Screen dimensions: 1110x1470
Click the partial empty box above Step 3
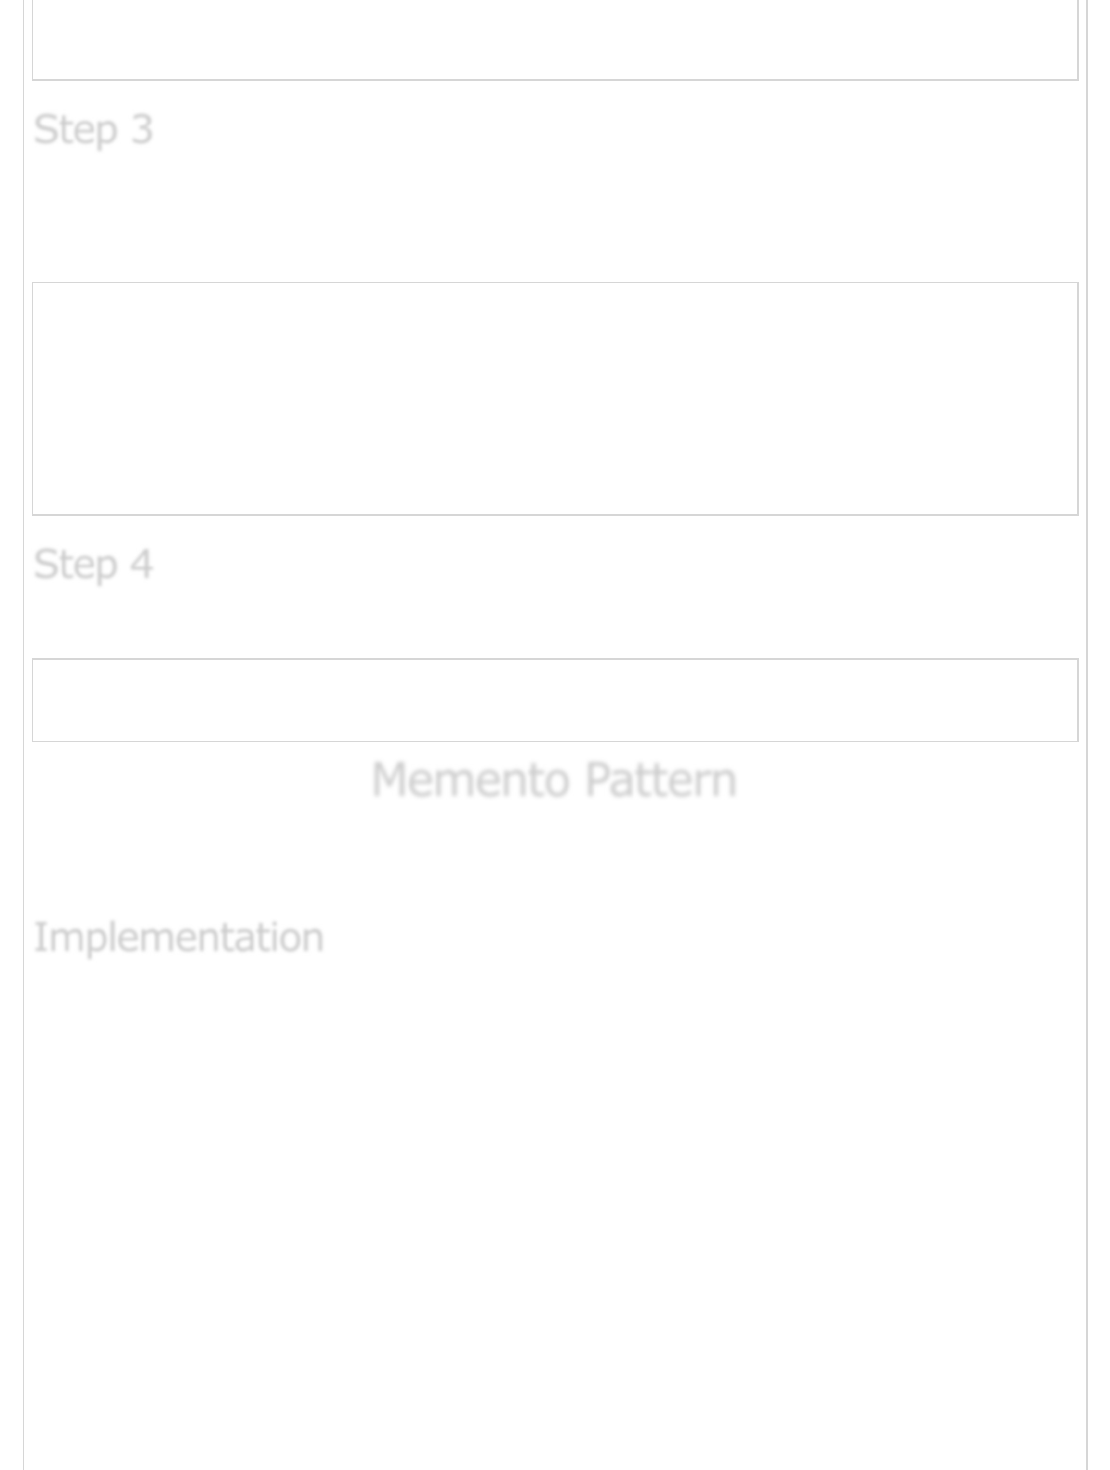(x=555, y=40)
